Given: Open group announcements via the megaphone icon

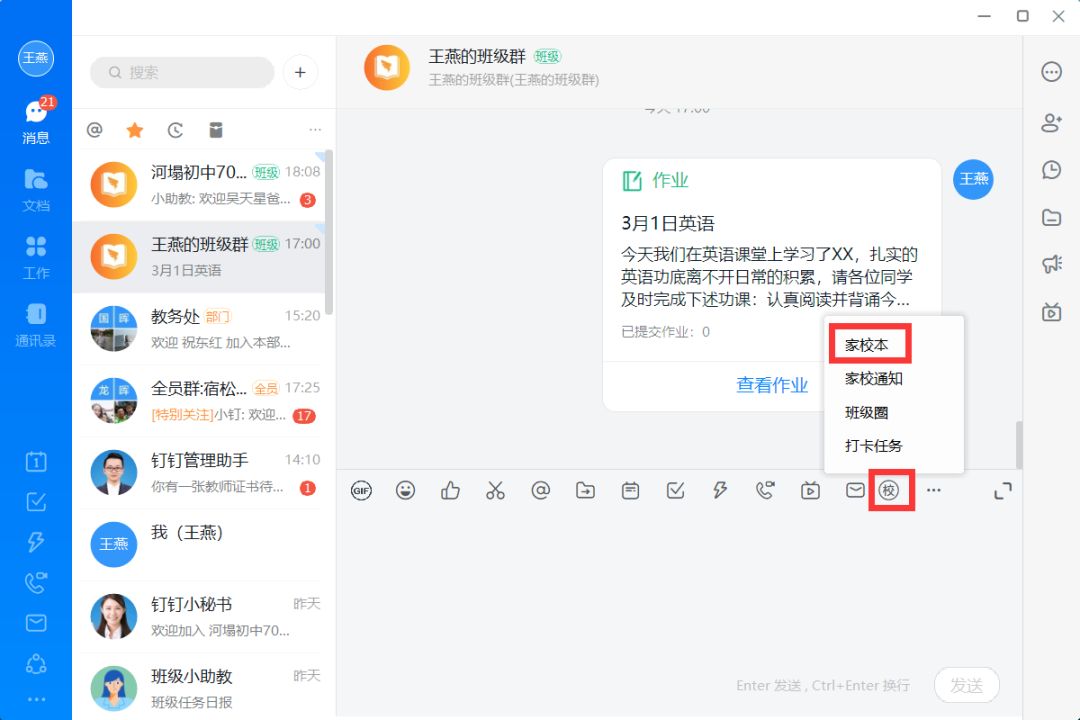Looking at the screenshot, I should 1051,264.
